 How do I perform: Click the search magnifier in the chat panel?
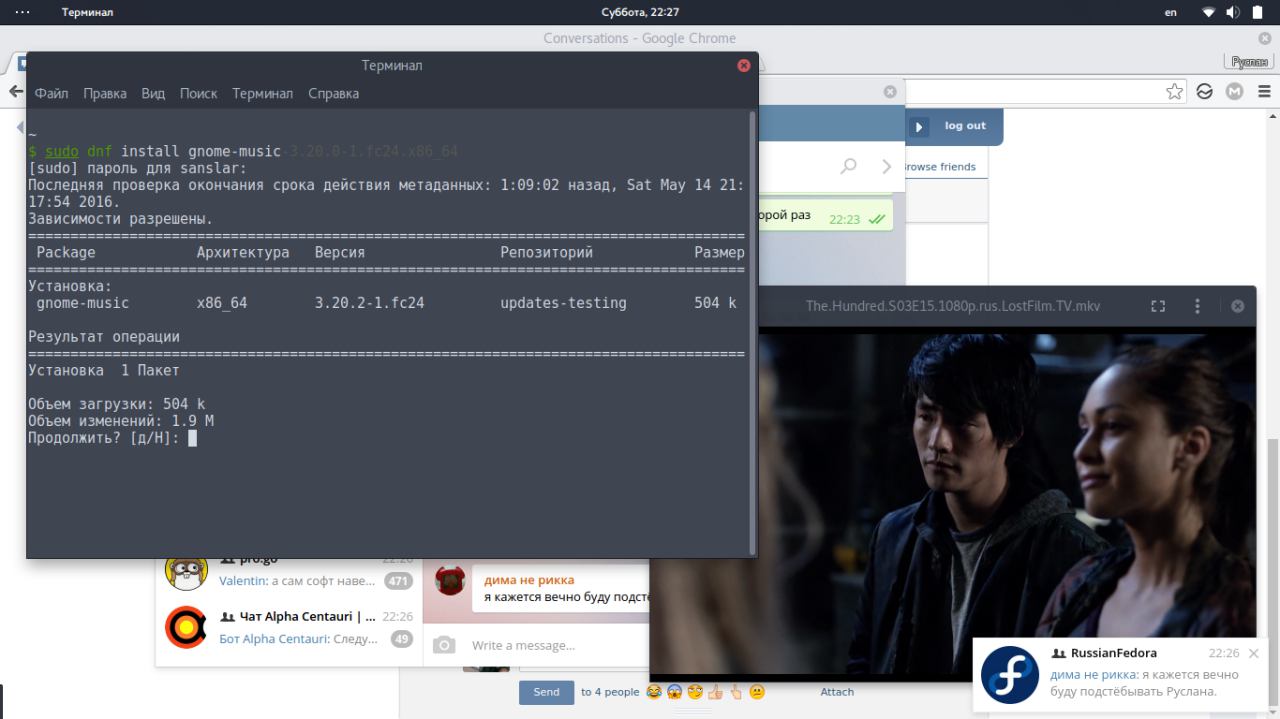[x=849, y=166]
